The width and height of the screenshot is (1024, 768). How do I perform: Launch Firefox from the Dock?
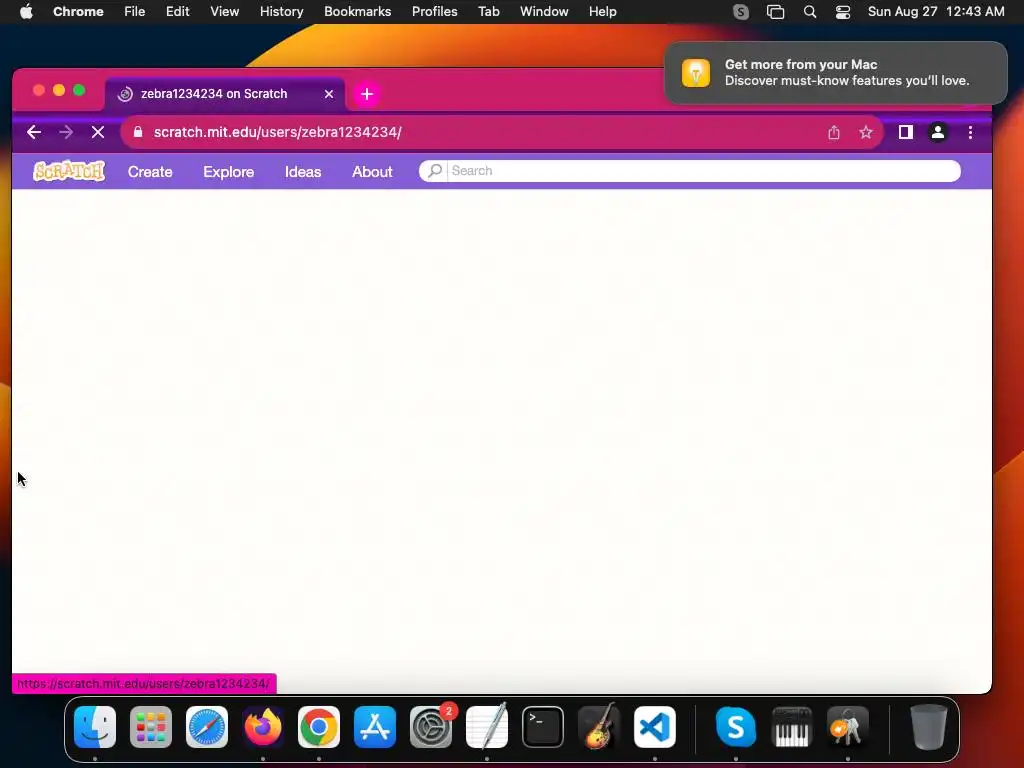point(263,727)
